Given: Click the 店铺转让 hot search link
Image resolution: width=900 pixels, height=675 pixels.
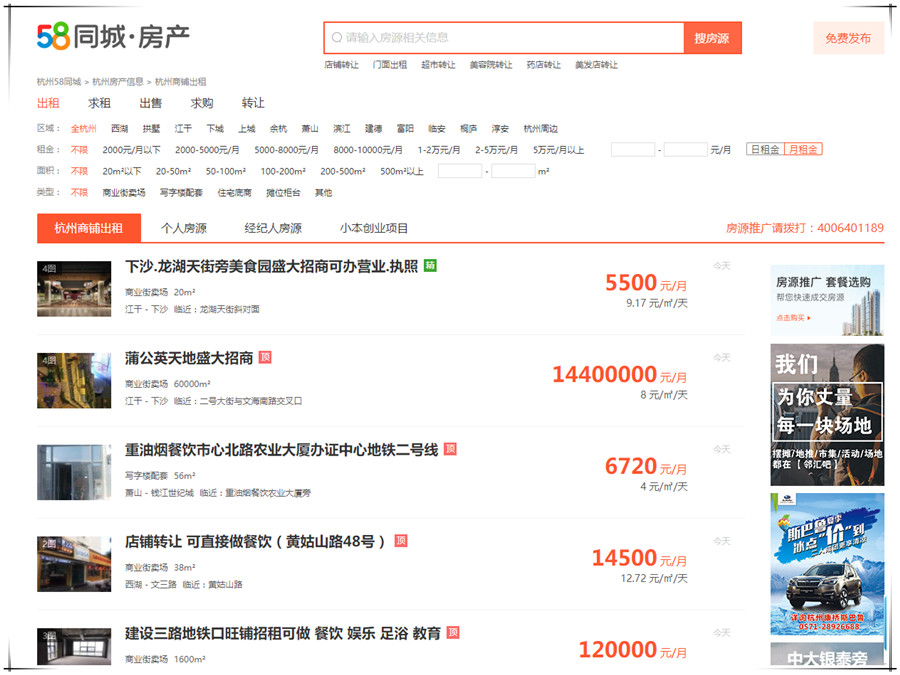Looking at the screenshot, I should point(342,64).
